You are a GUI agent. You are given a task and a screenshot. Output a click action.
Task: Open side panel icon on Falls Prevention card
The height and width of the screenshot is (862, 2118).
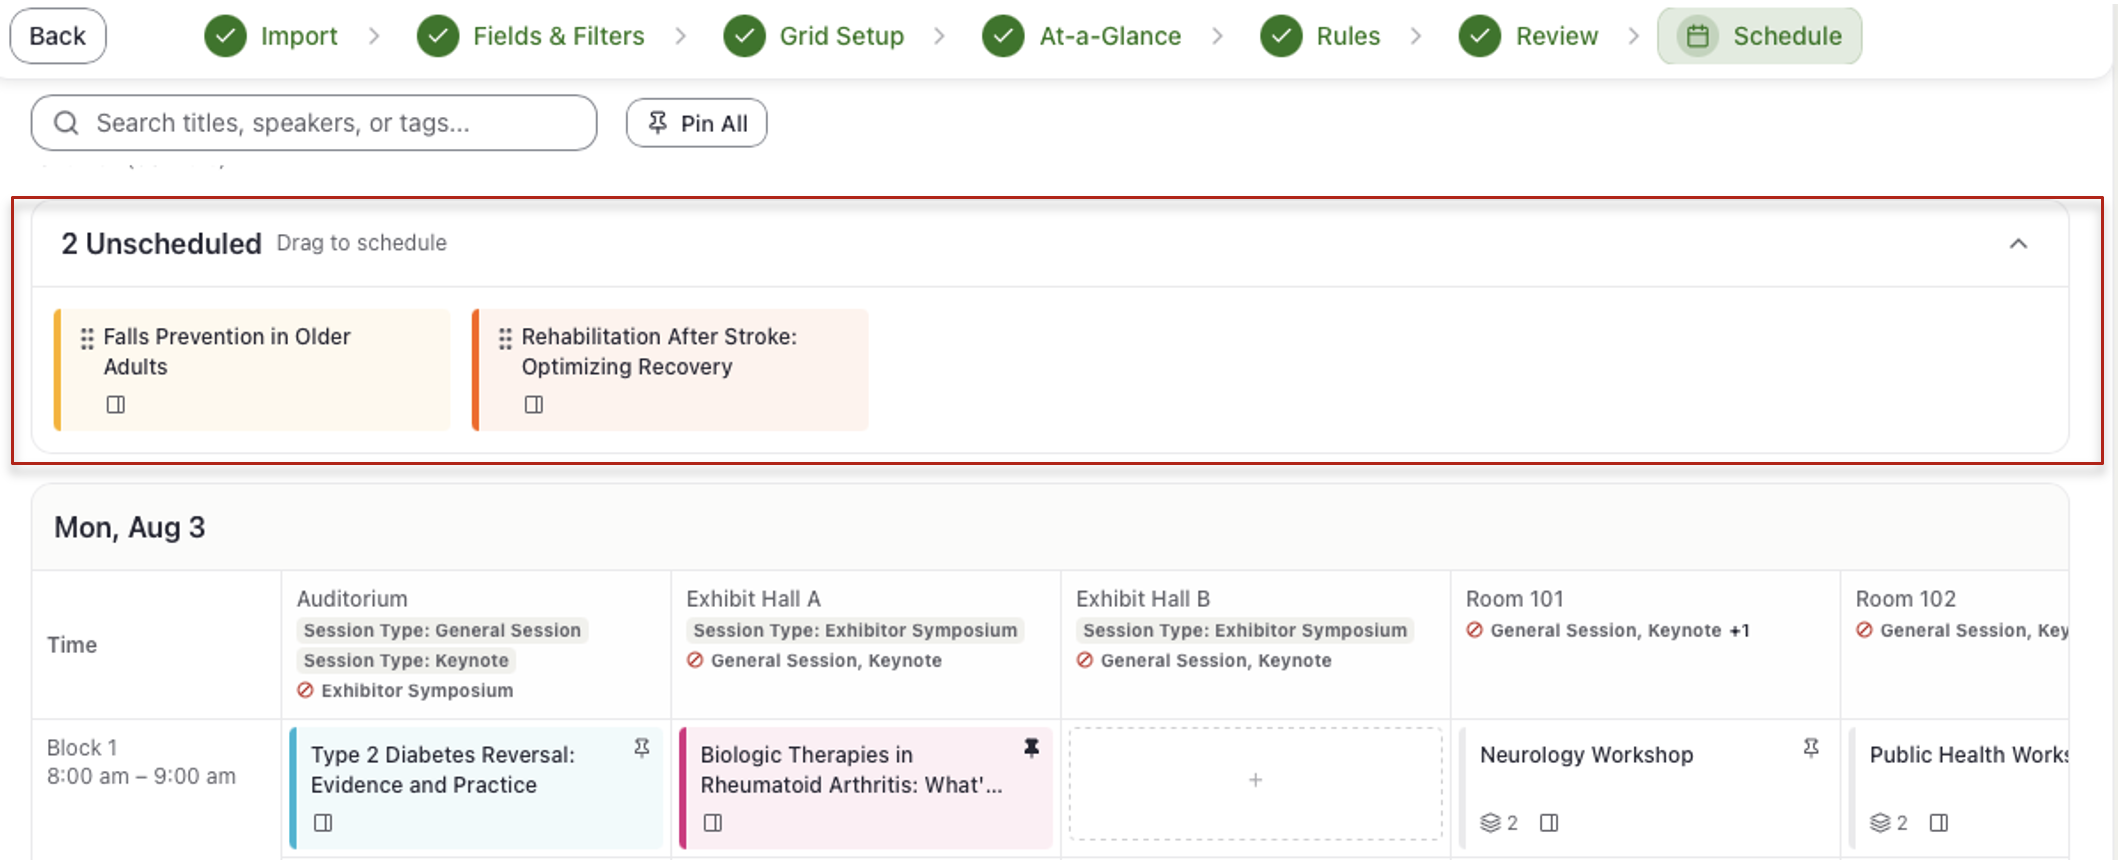click(x=116, y=404)
